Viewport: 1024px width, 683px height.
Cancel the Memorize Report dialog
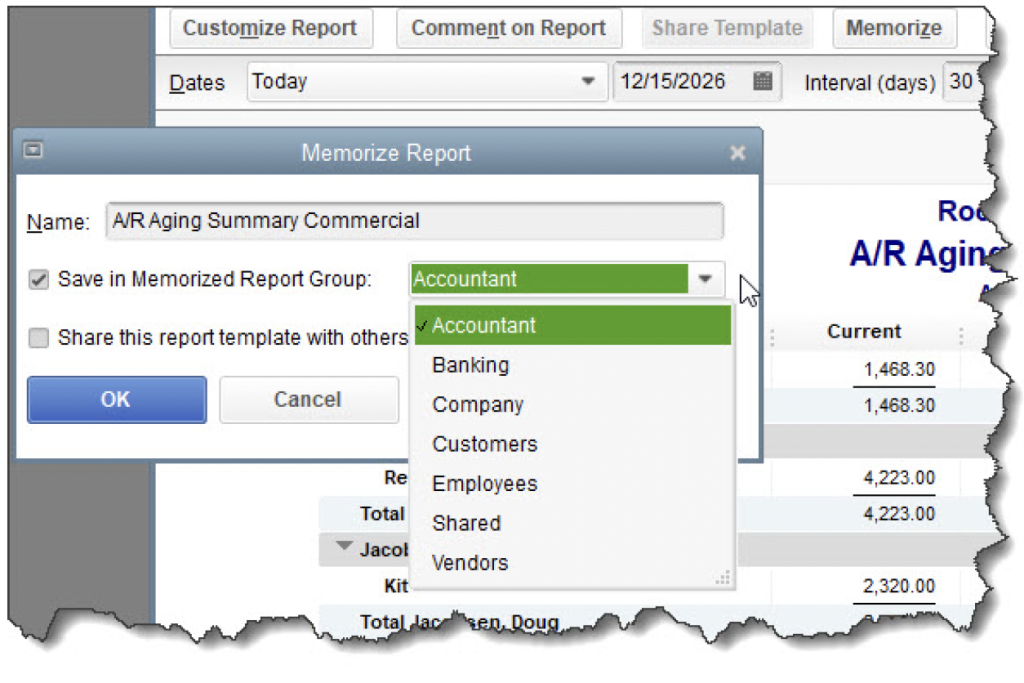click(307, 400)
